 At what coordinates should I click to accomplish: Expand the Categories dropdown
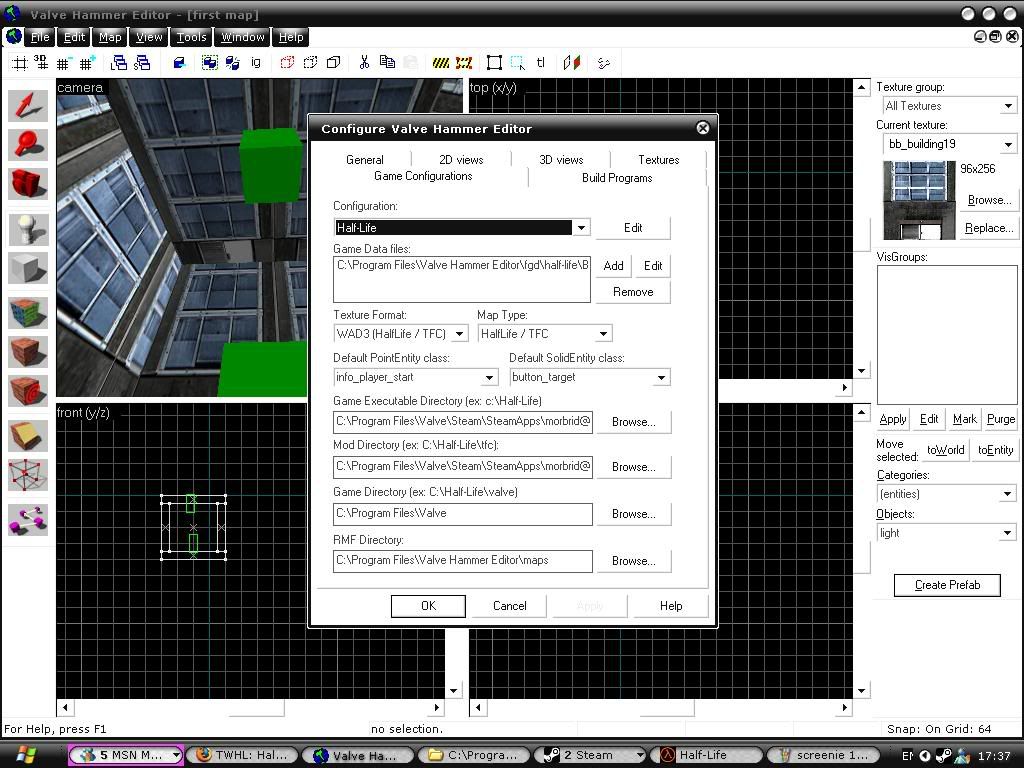[1008, 494]
